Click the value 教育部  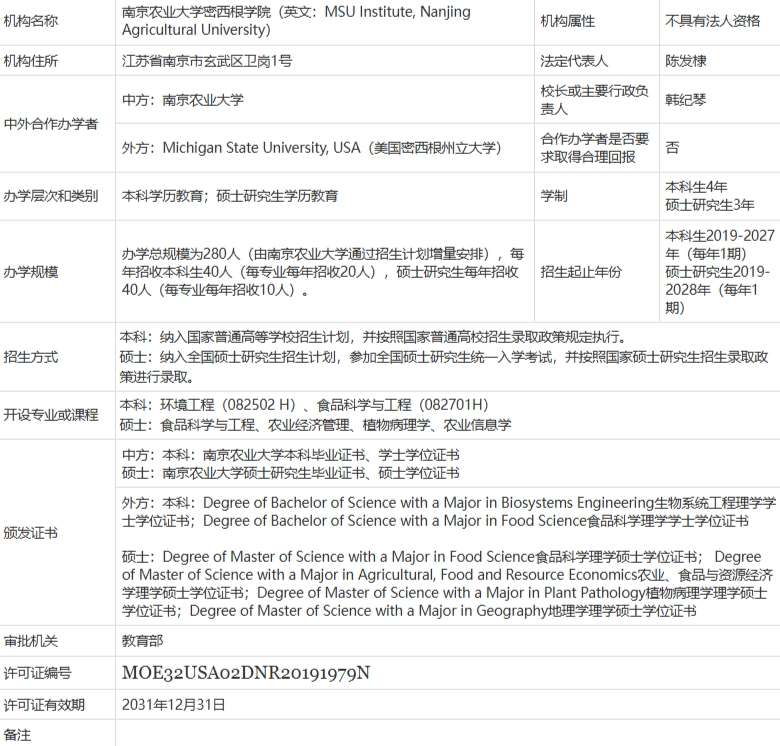coord(142,641)
